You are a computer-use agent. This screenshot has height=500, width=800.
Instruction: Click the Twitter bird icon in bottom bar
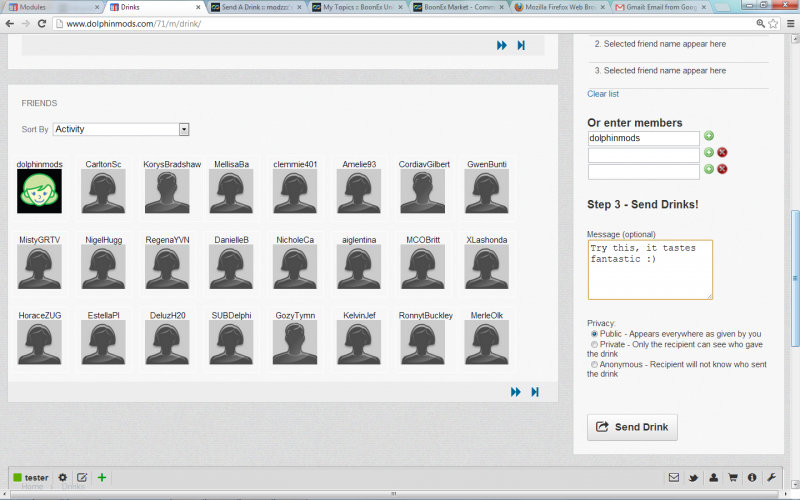[x=694, y=478]
